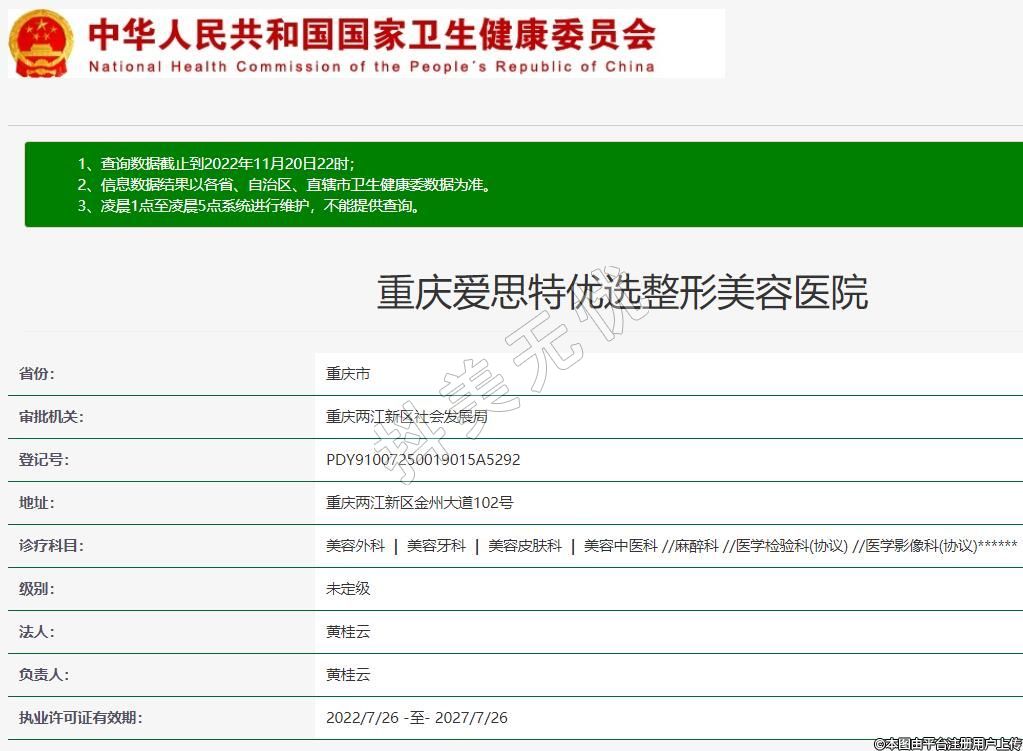This screenshot has height=751, width=1023.
Task: Click the hospital name heading 重庆爱思特优选整形美容医院
Action: 621,292
